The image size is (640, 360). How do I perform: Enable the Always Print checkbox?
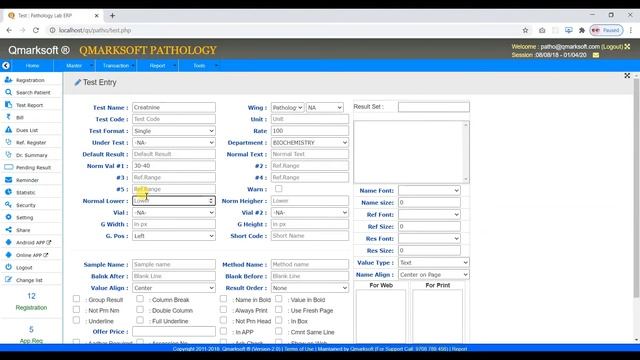(x=223, y=309)
